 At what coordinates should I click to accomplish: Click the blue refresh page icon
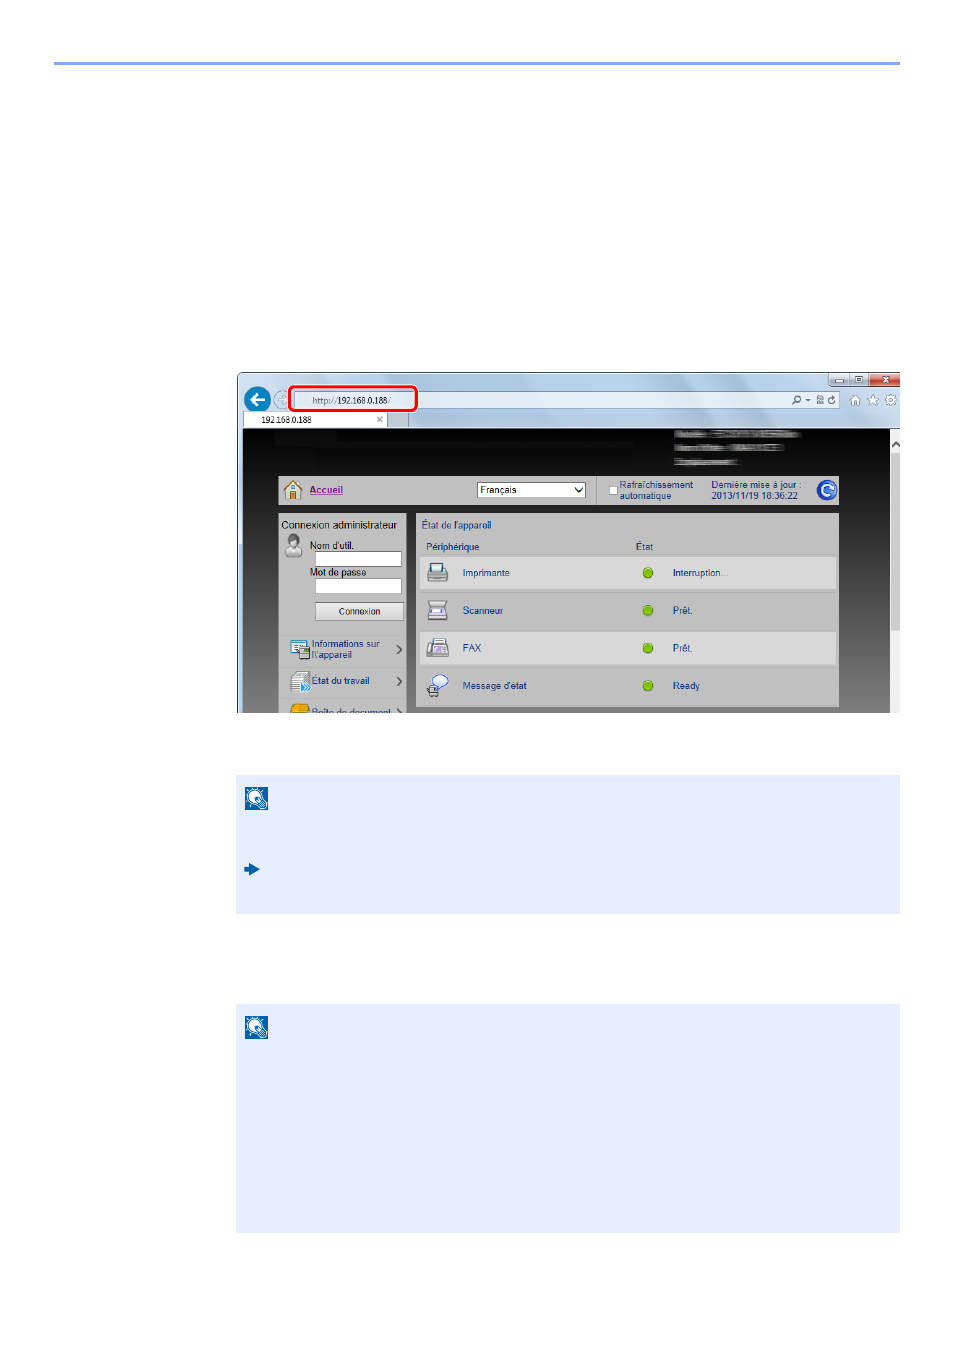[826, 490]
